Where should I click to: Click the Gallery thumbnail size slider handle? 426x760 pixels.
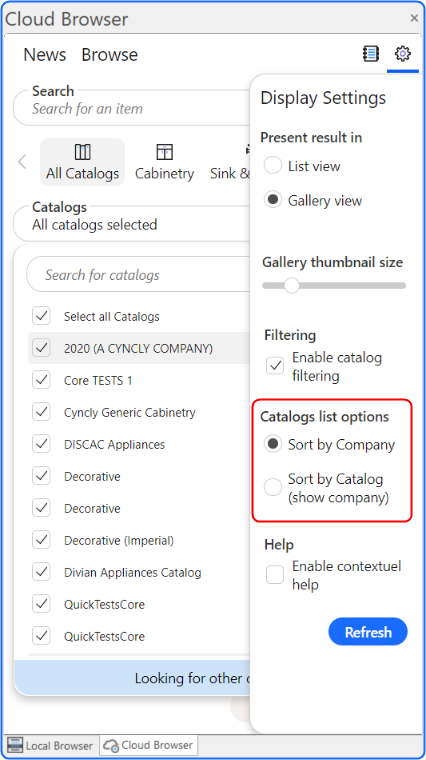point(291,285)
